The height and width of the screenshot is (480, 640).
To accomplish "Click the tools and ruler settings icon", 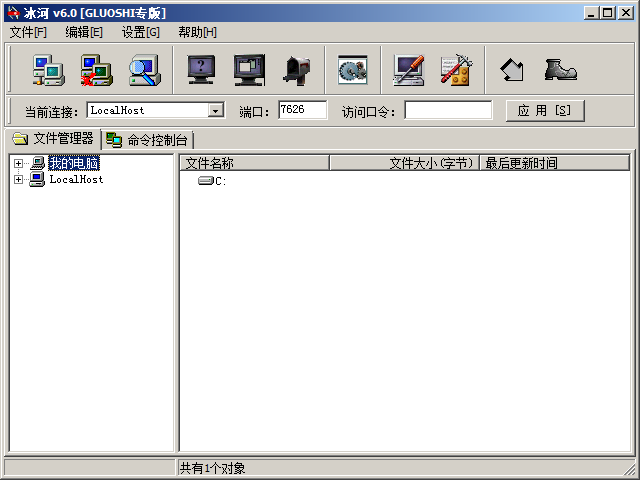I will 456,70.
